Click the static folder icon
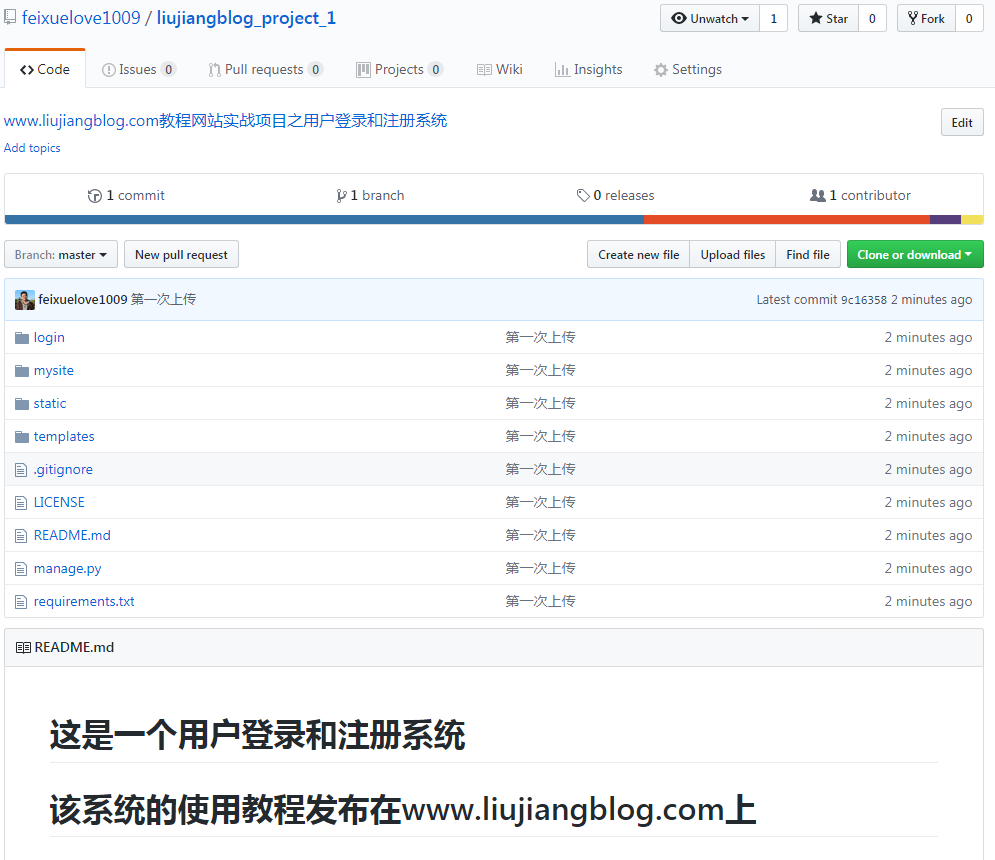The width and height of the screenshot is (995, 860). (x=22, y=404)
